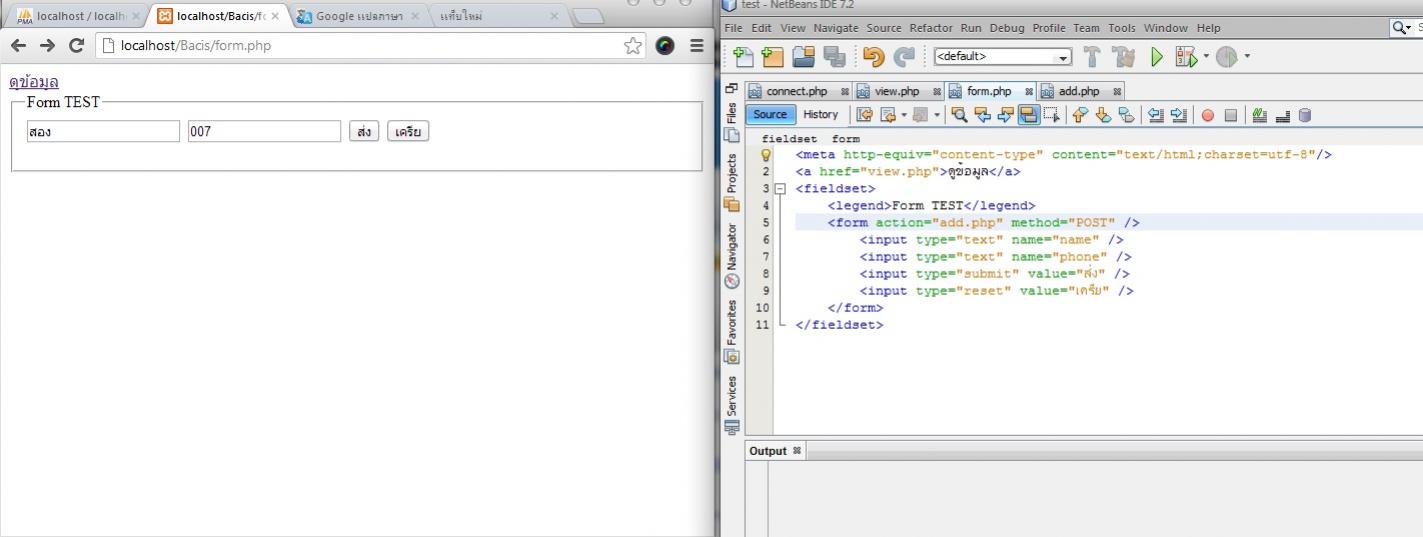
Task: Click New Project icon in NetBeans toolbar
Action: (773, 57)
